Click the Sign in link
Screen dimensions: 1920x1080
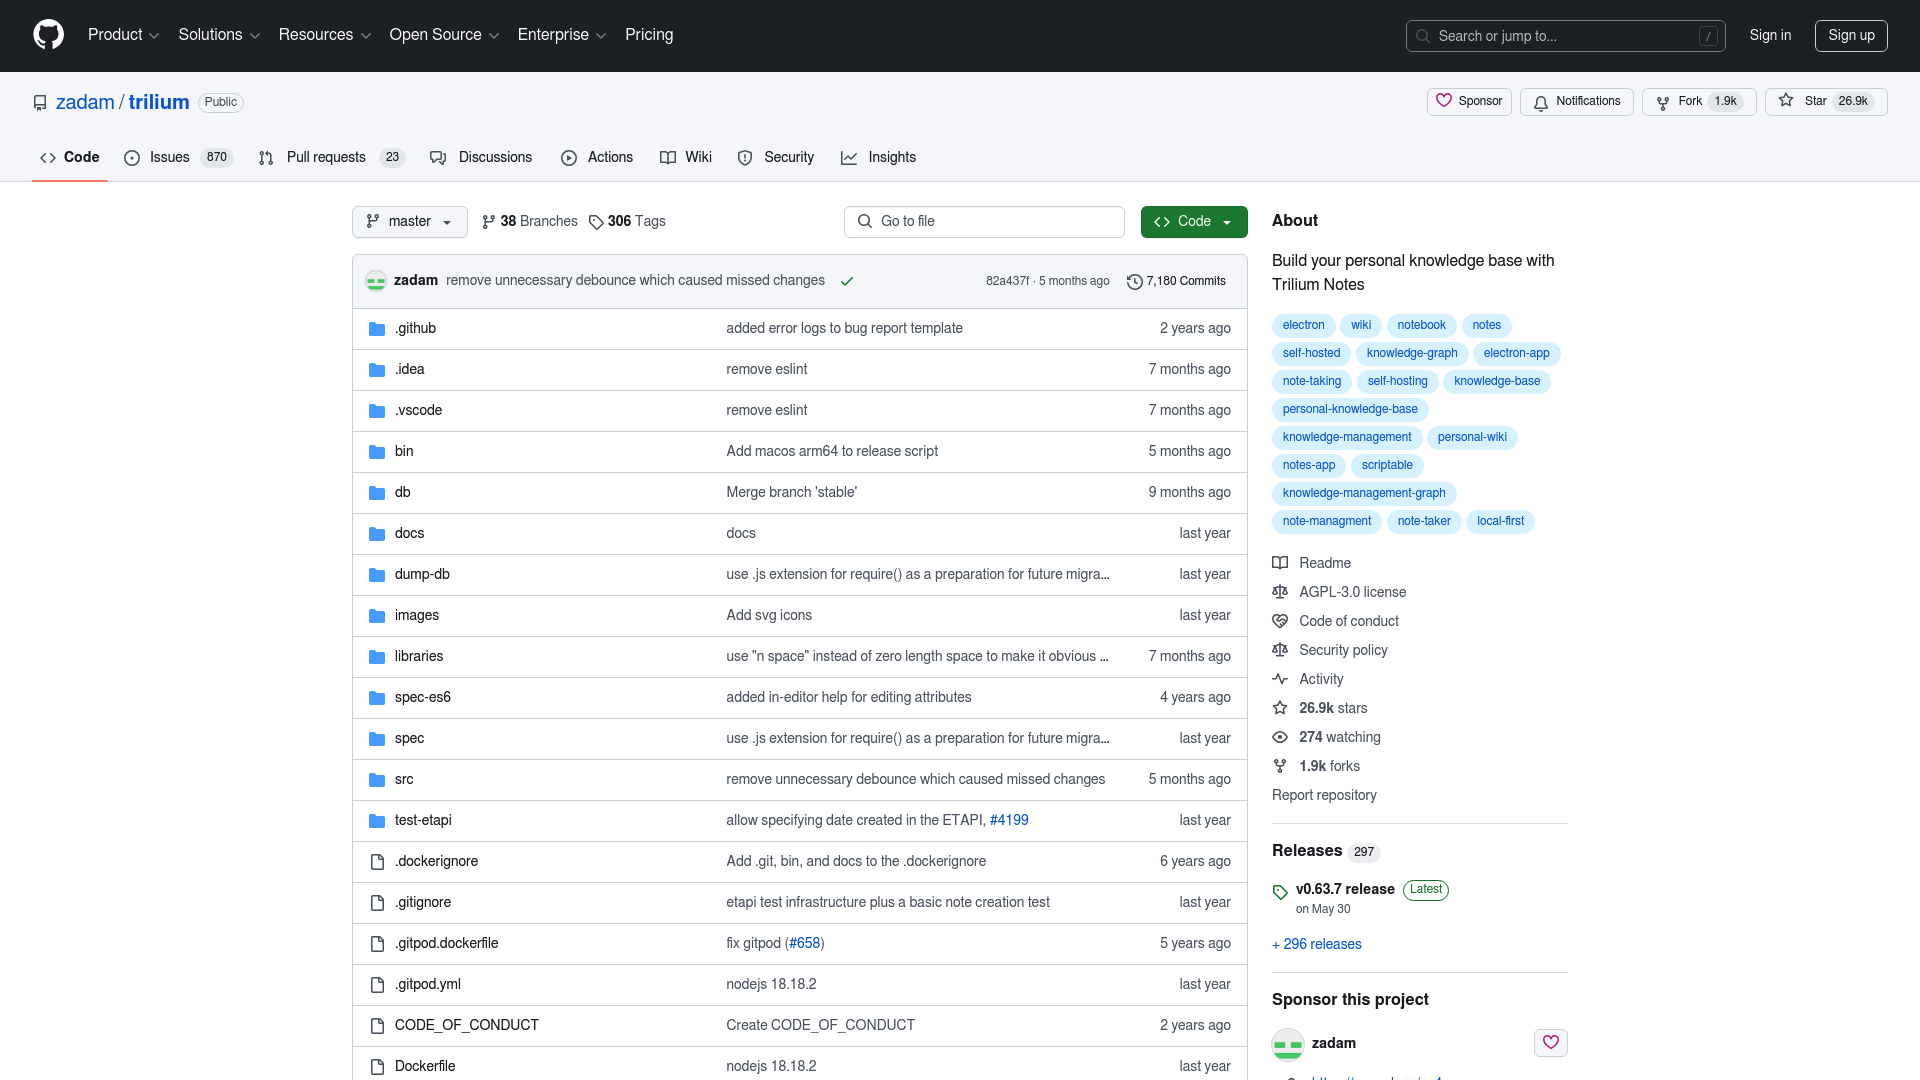point(1770,35)
